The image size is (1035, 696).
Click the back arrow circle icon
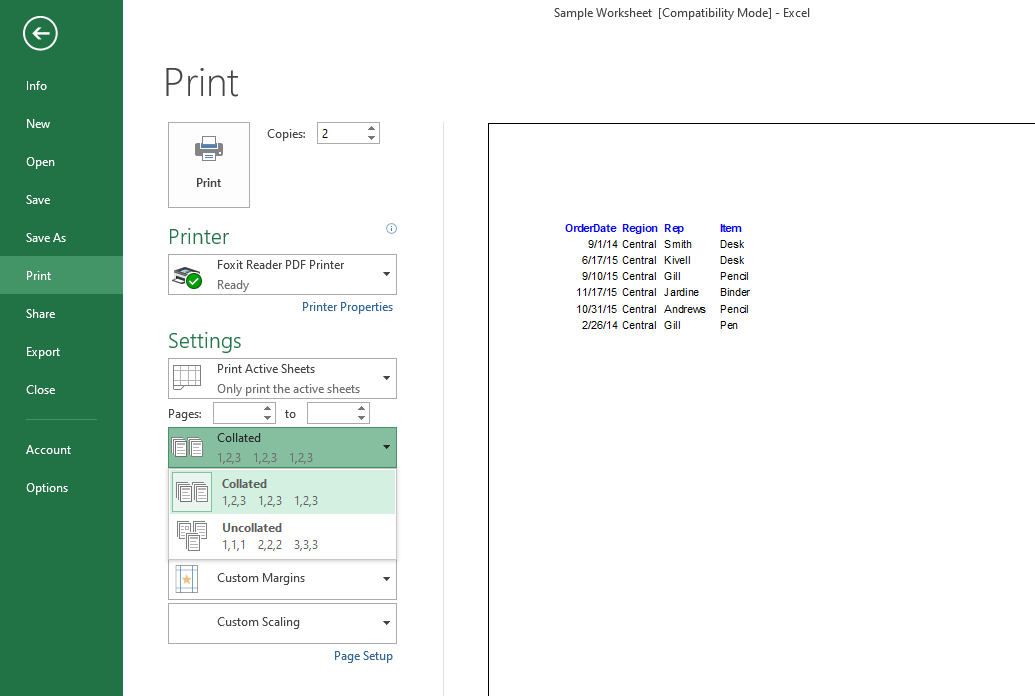pyautogui.click(x=40, y=34)
